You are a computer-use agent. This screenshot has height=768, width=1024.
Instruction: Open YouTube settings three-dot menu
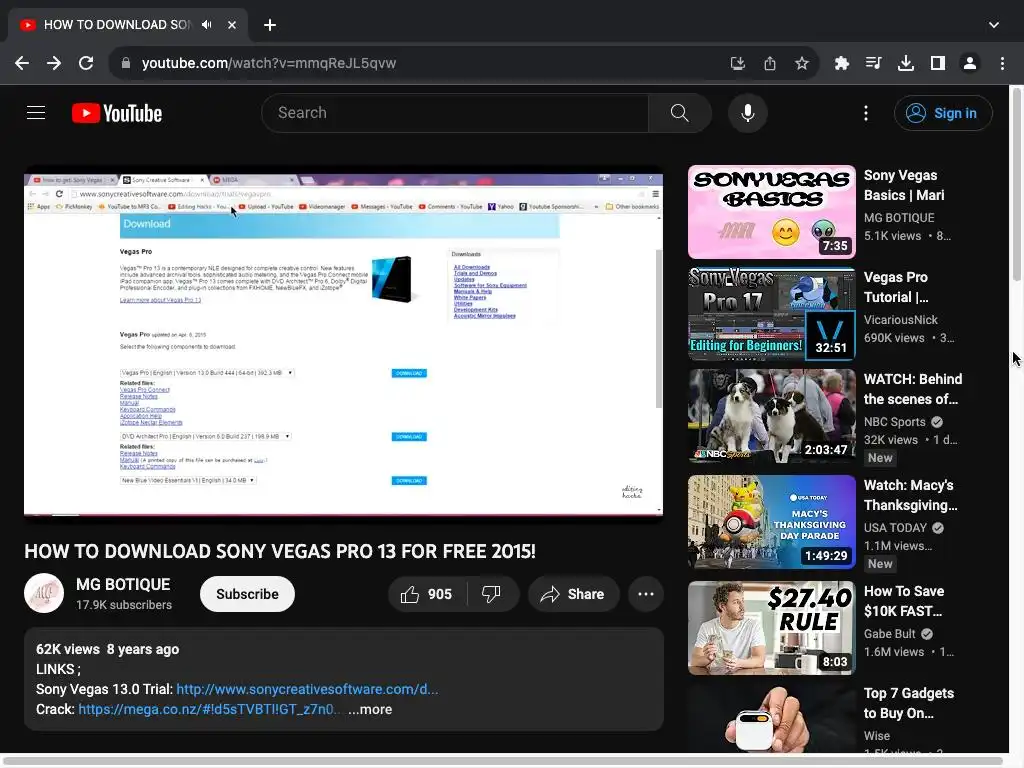[x=866, y=113]
